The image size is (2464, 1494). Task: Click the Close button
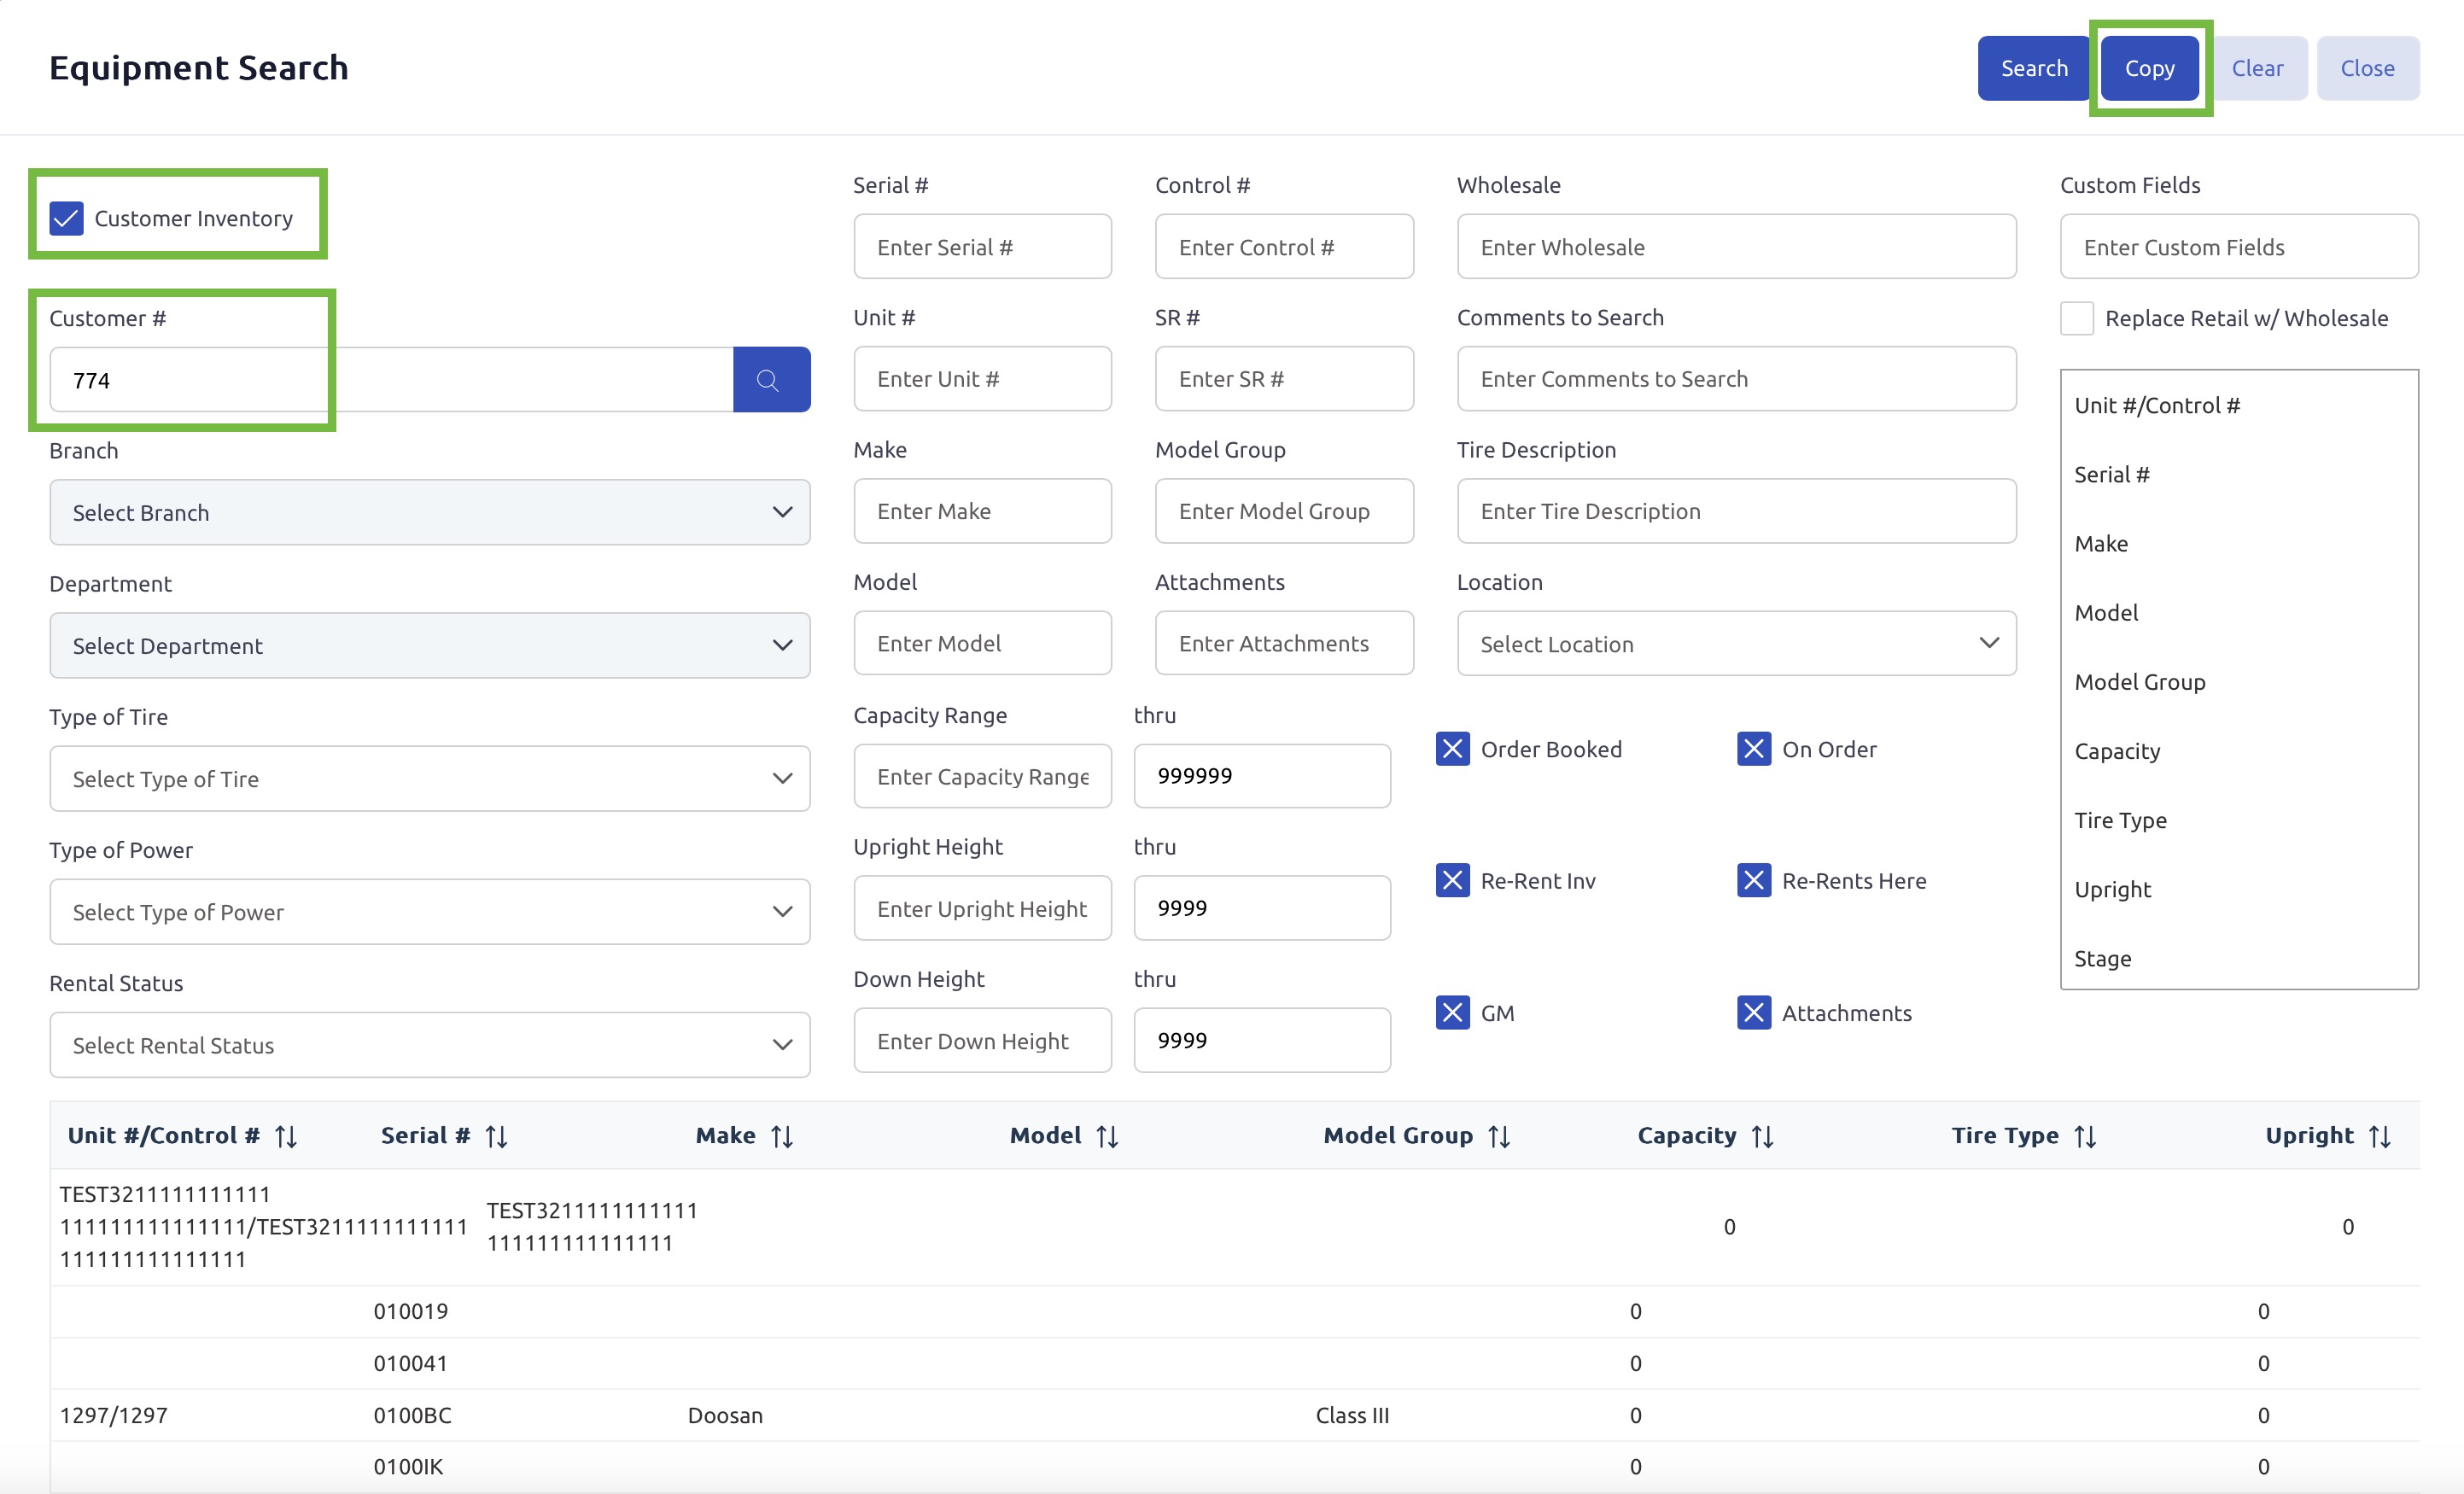[2367, 68]
